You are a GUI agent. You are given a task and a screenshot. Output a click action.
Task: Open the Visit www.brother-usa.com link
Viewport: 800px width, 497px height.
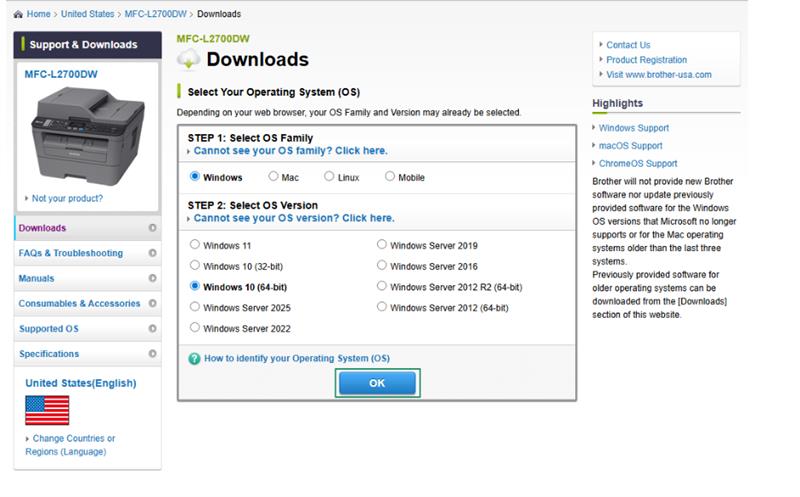point(659,74)
